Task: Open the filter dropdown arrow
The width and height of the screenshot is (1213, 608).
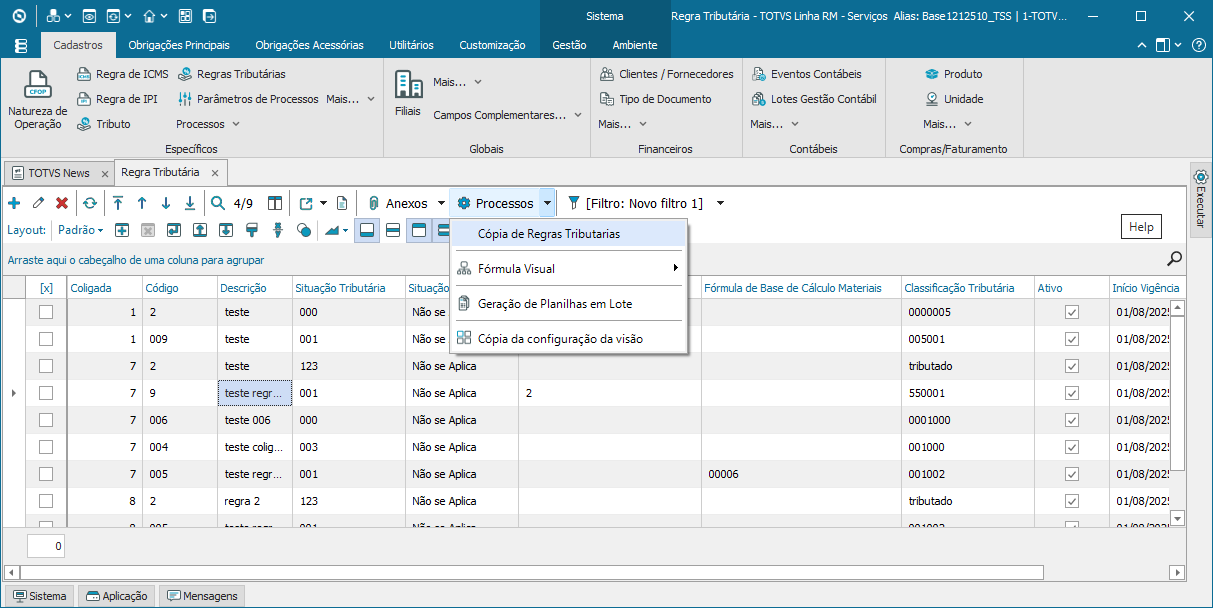Action: pyautogui.click(x=720, y=203)
